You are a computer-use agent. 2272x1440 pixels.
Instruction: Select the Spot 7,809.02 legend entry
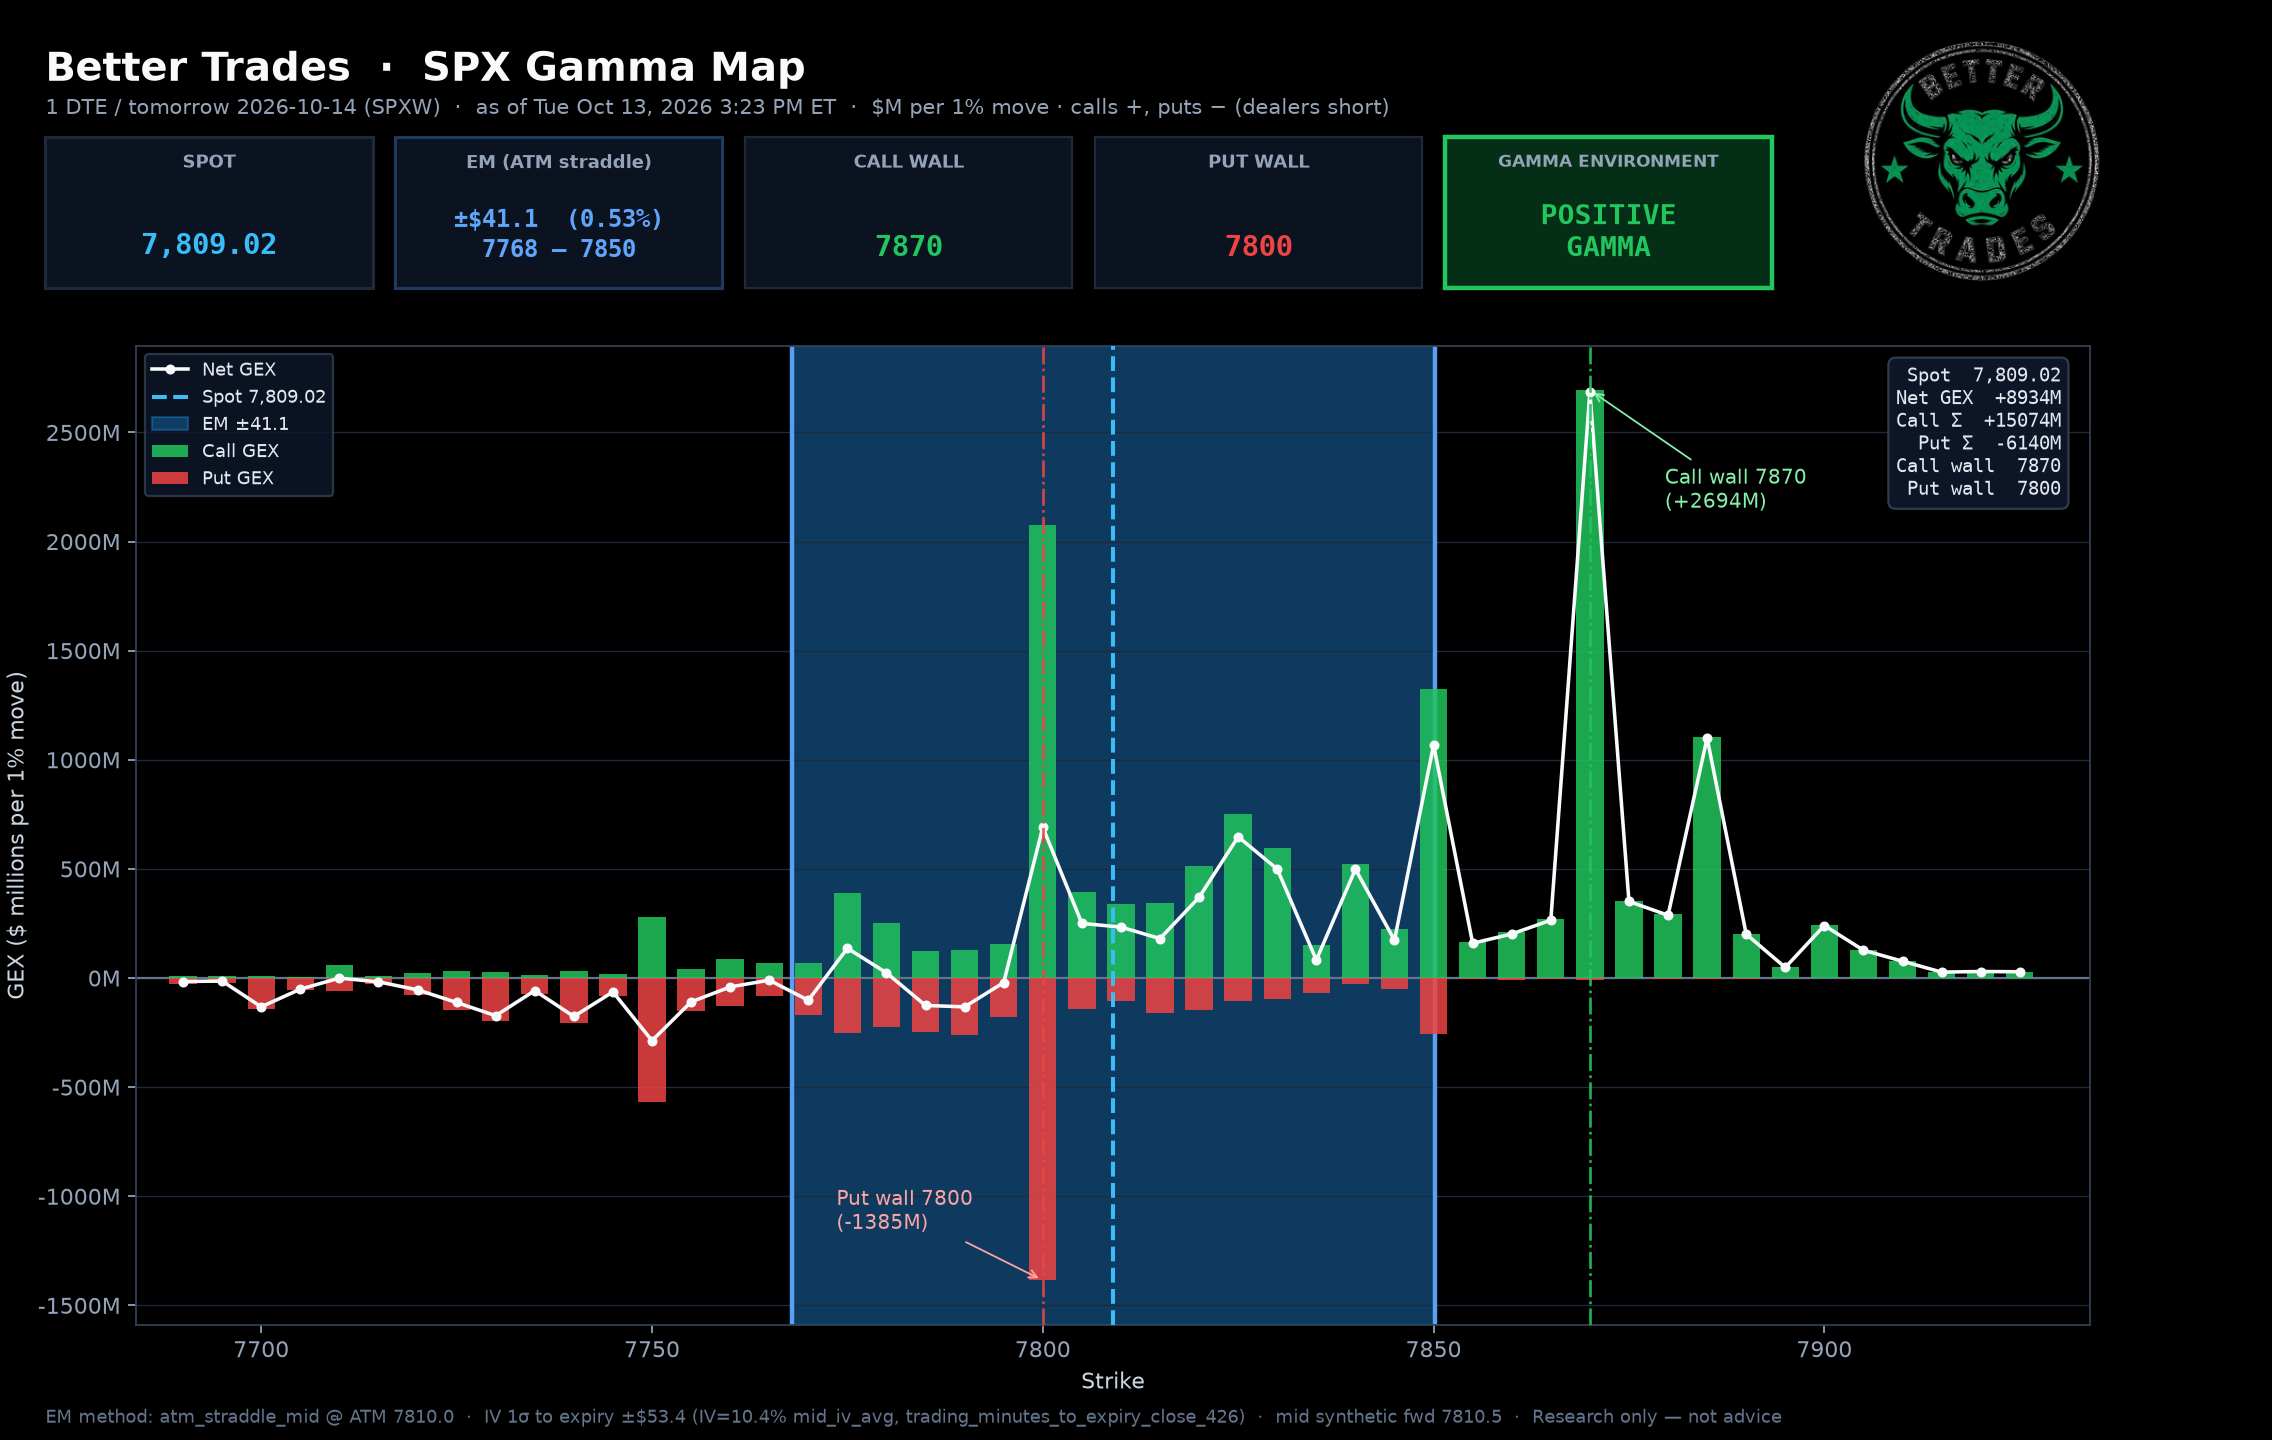(238, 397)
